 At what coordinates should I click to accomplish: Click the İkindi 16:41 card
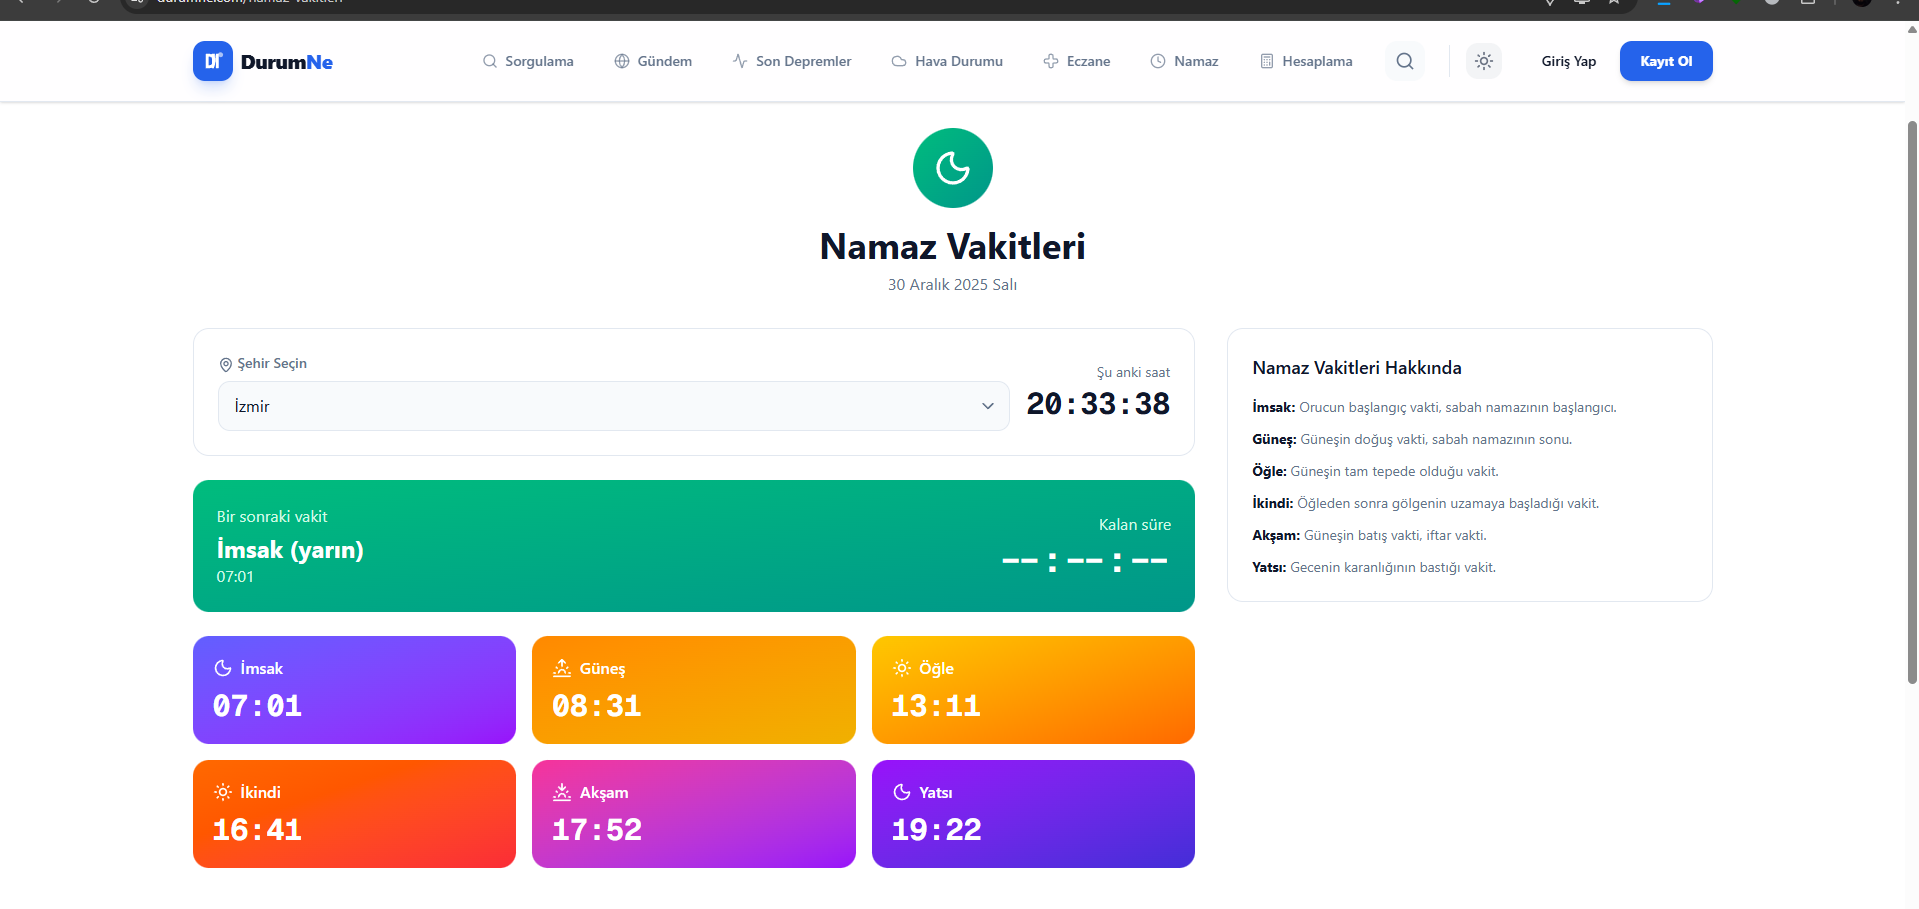click(354, 814)
